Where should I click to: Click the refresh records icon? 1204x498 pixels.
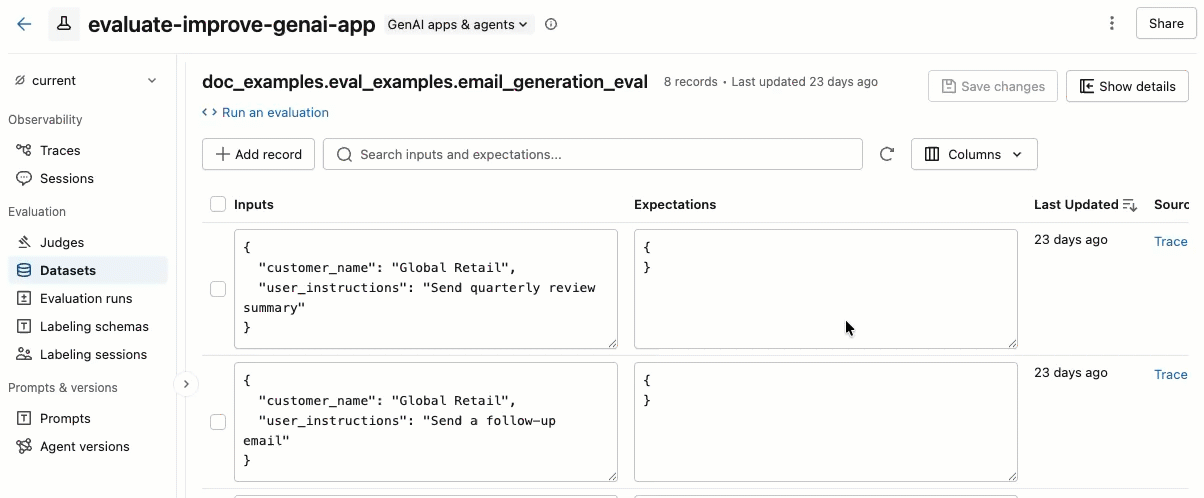coord(886,154)
